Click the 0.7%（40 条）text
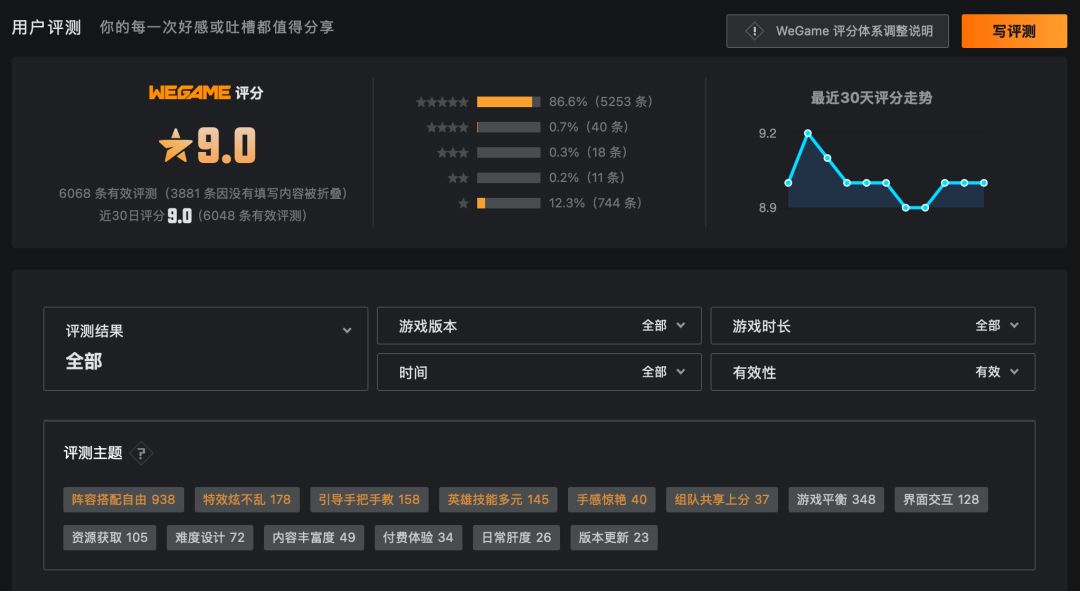 tap(589, 127)
